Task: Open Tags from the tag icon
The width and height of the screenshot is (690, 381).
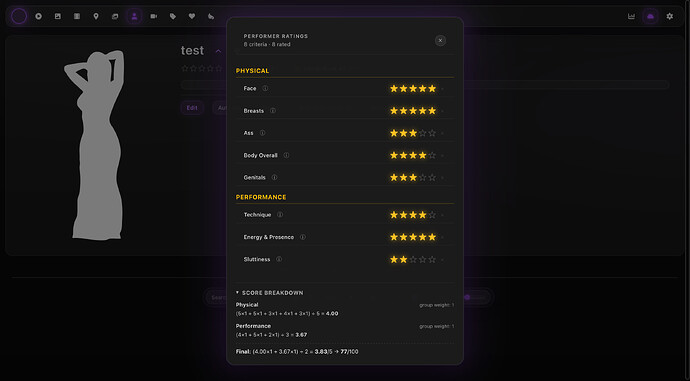Action: [x=173, y=16]
